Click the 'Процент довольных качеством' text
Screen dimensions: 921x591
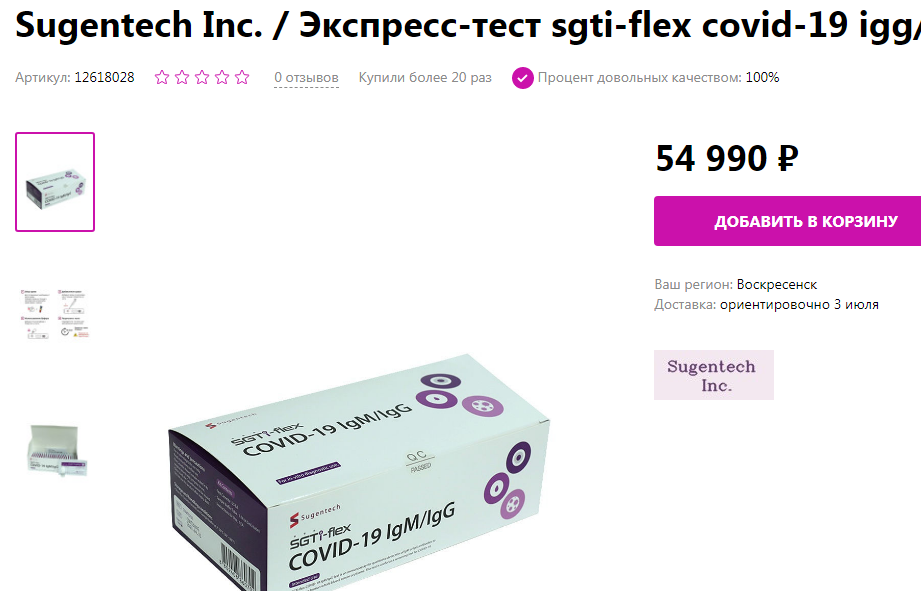639,78
